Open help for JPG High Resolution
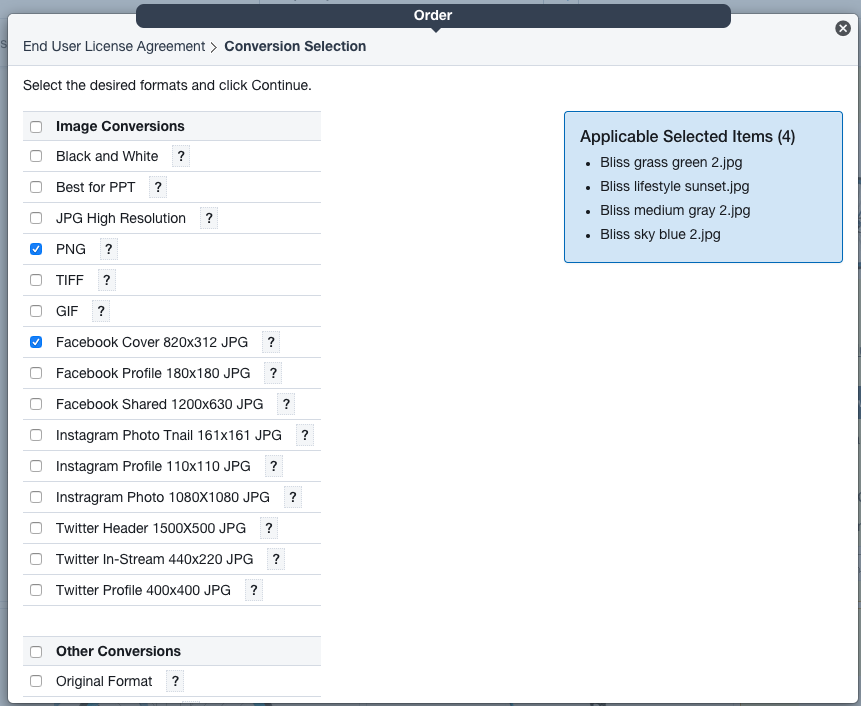This screenshot has width=861, height=706. [208, 218]
